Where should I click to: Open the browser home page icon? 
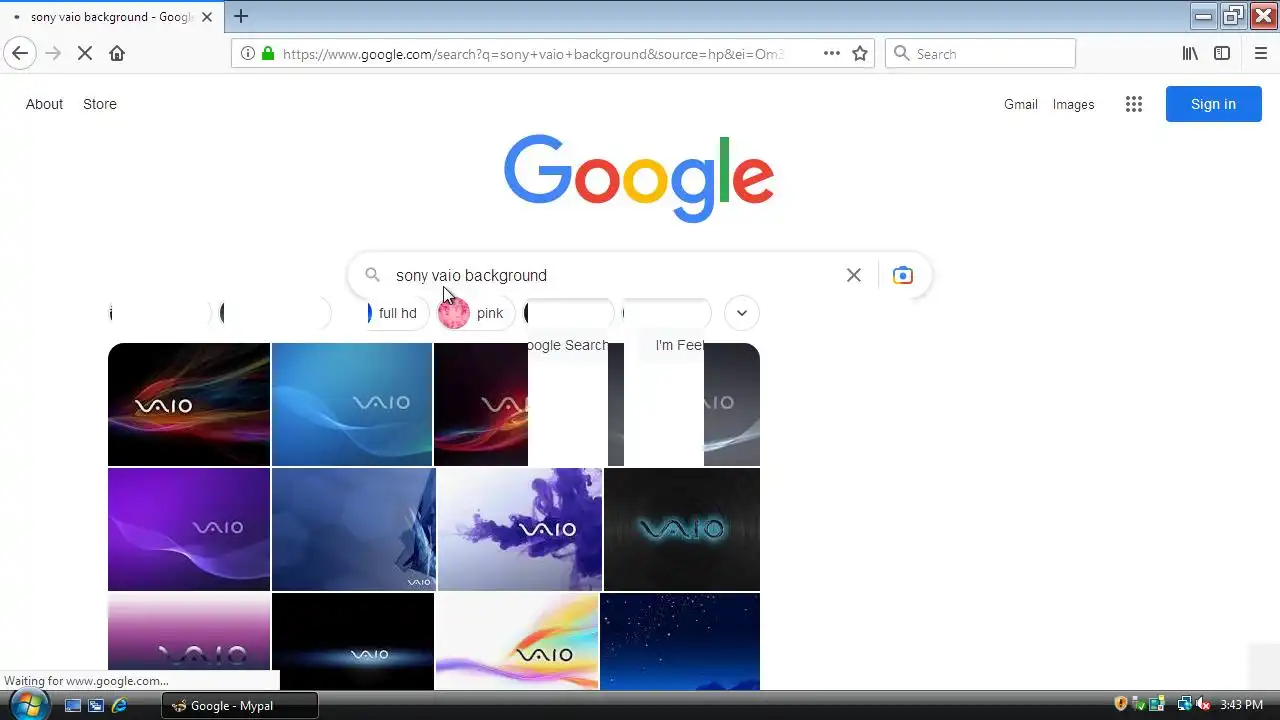117,54
